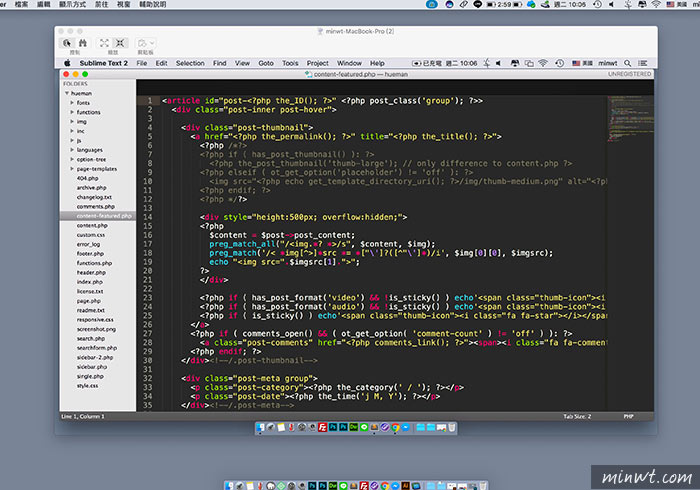Open Finder in the remote dock
The image size is (700, 490).
point(260,428)
